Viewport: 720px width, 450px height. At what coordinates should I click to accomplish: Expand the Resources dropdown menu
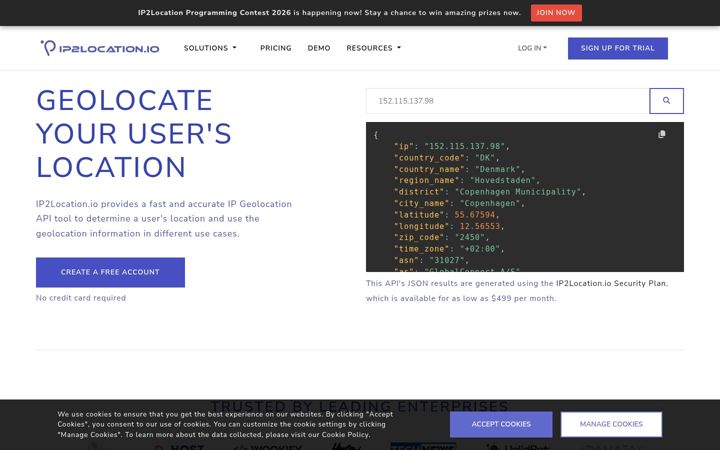click(x=373, y=48)
